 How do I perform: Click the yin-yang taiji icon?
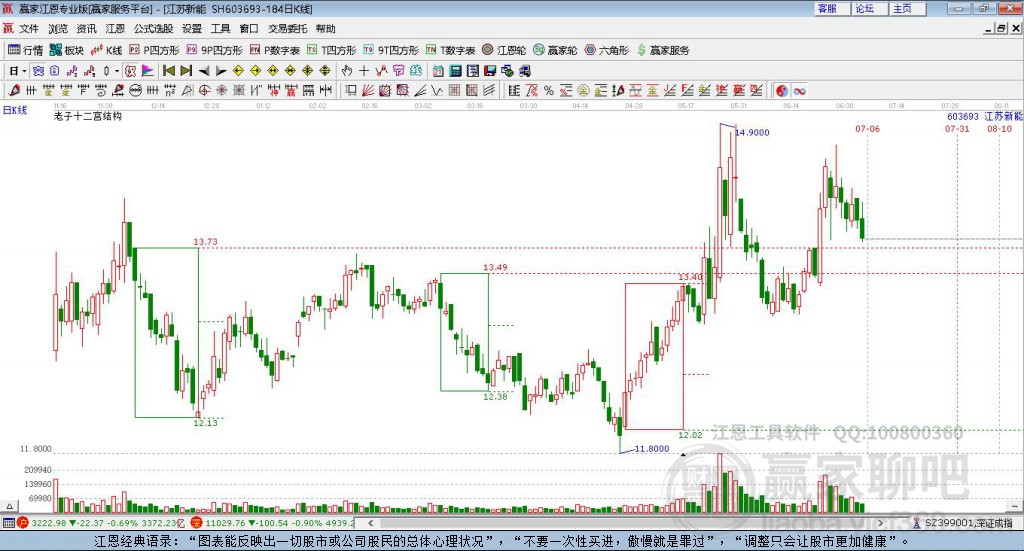[782, 90]
